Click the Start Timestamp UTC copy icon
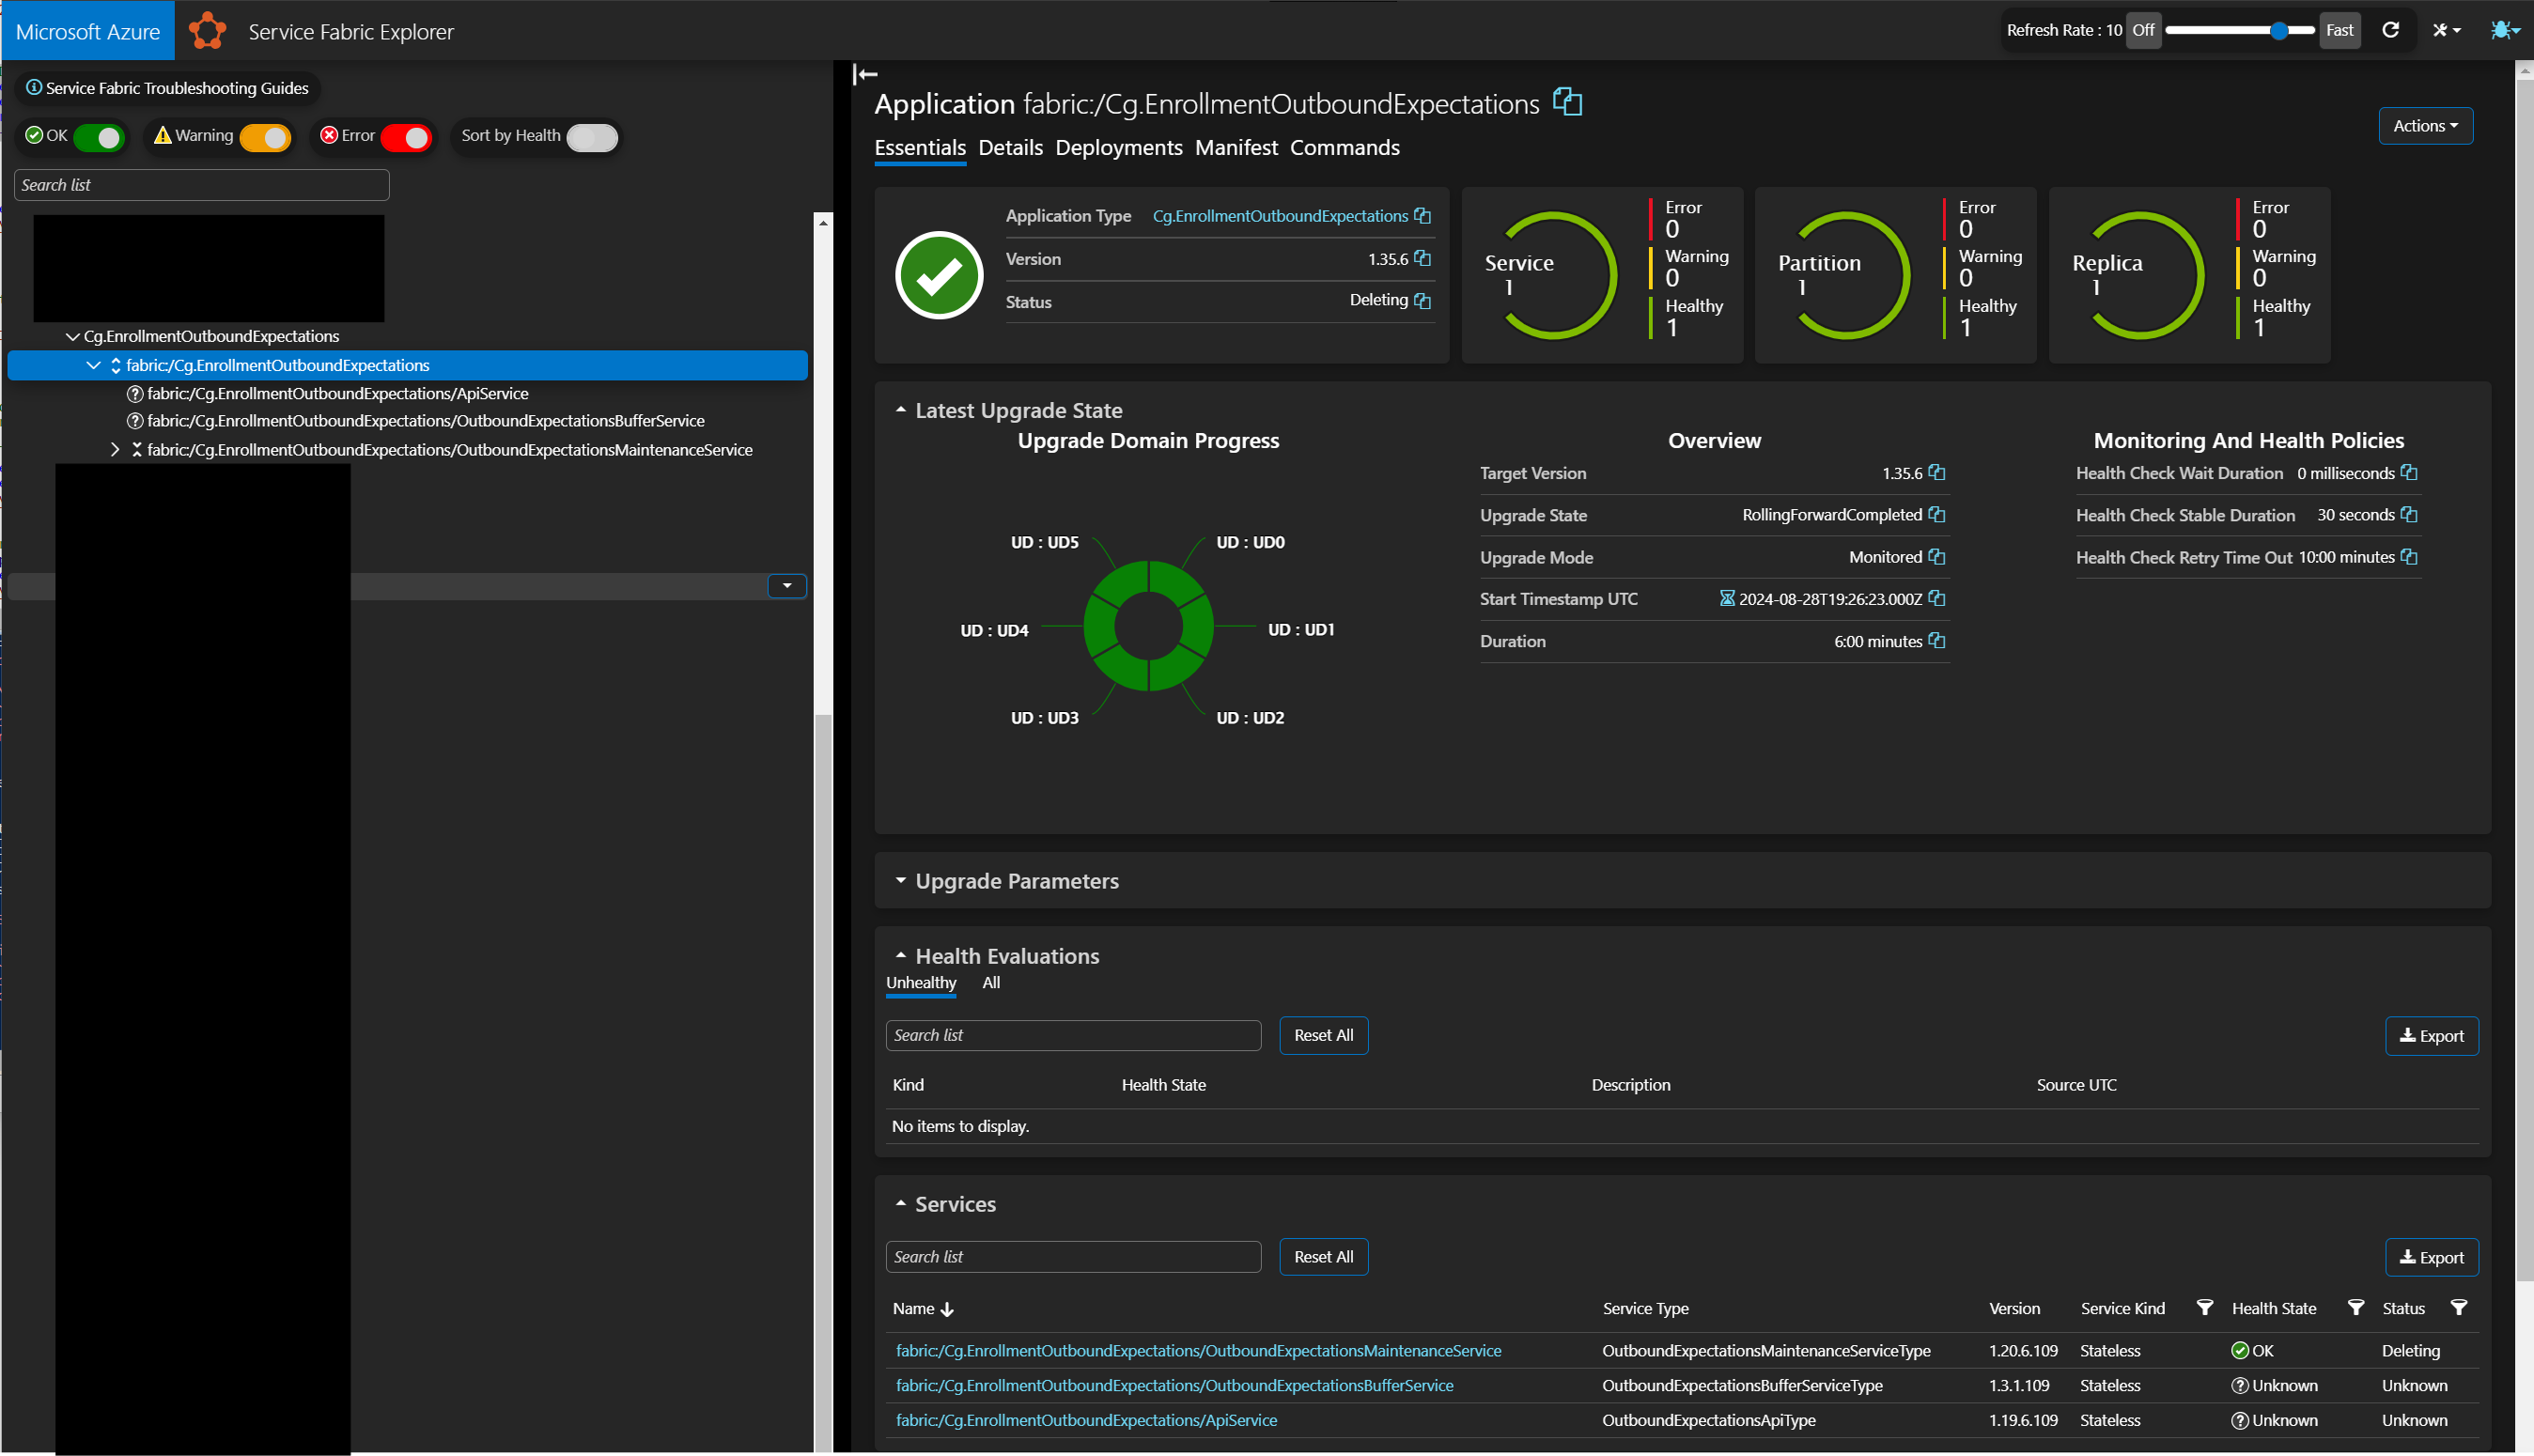Image resolution: width=2534 pixels, height=1456 pixels. [1937, 598]
